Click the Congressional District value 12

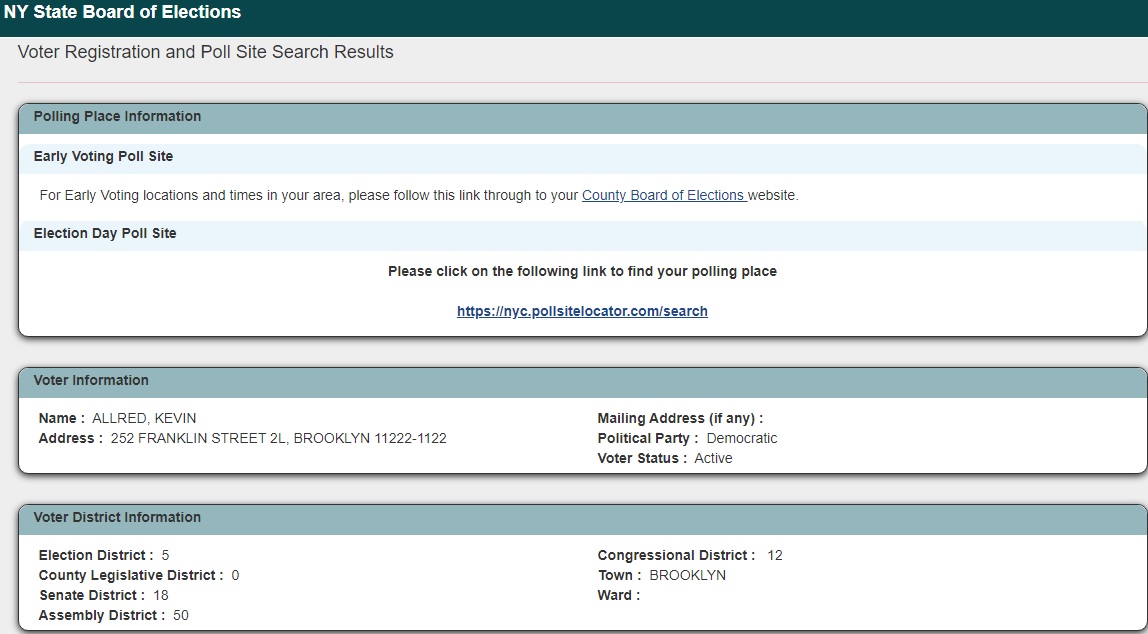[x=775, y=556]
